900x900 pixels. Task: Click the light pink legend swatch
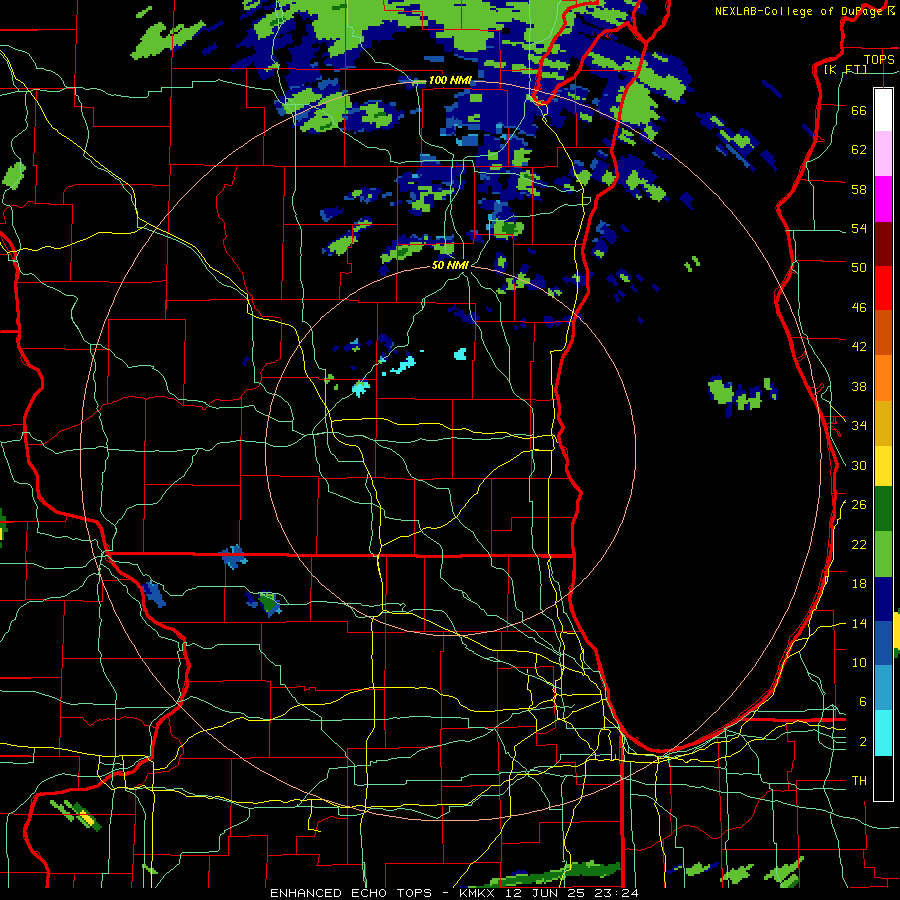coord(883,153)
